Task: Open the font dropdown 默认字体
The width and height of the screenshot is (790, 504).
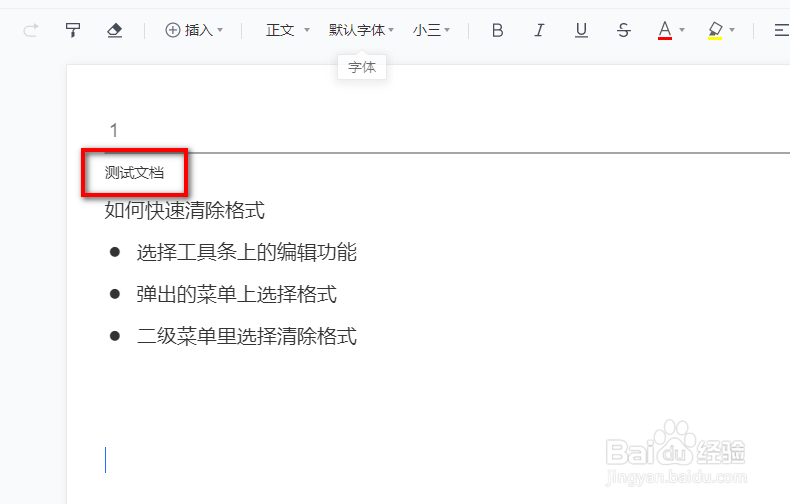Action: (361, 30)
